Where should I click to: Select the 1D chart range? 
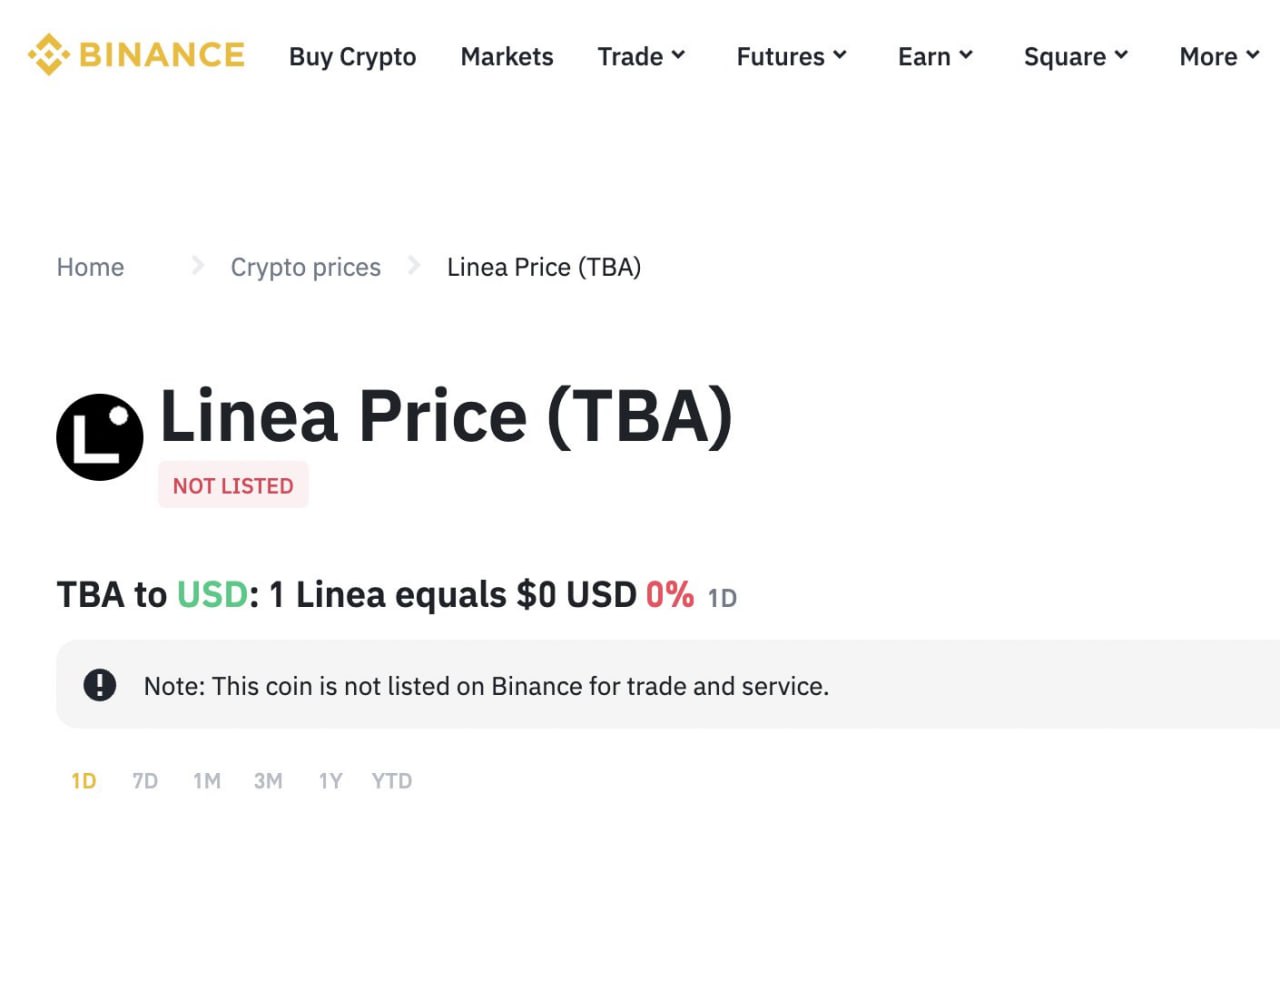(x=84, y=781)
